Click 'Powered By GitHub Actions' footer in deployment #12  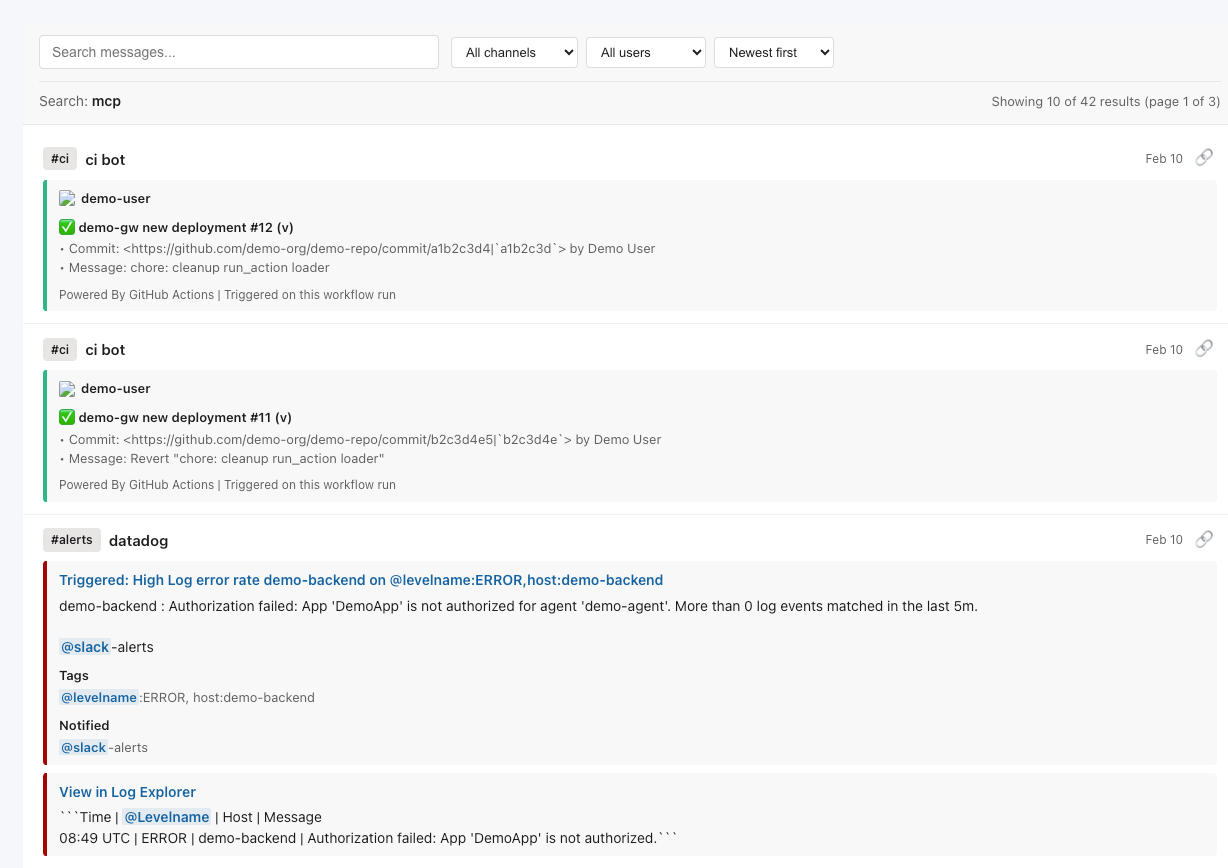tap(227, 294)
